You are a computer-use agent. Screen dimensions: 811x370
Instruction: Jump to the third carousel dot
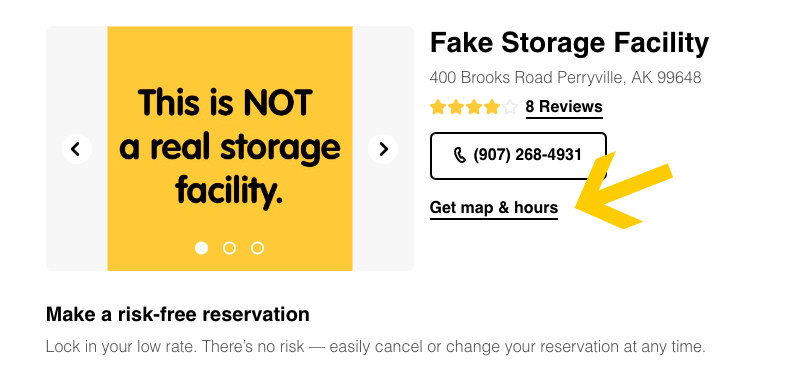click(x=257, y=248)
